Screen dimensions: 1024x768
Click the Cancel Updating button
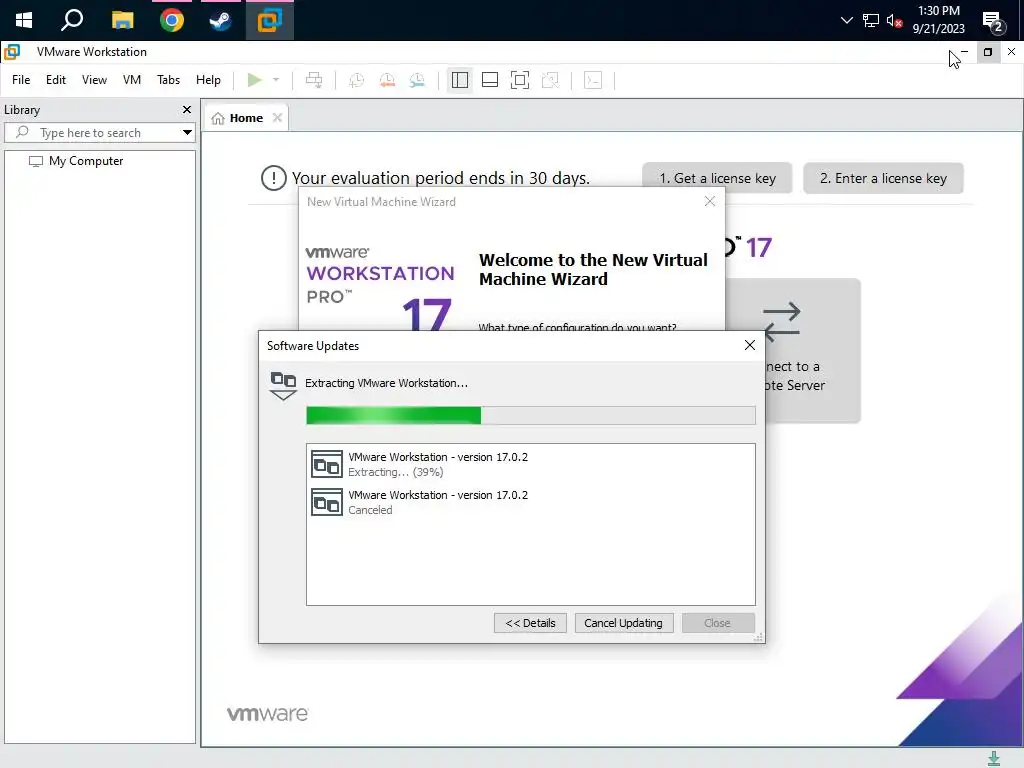(x=624, y=623)
